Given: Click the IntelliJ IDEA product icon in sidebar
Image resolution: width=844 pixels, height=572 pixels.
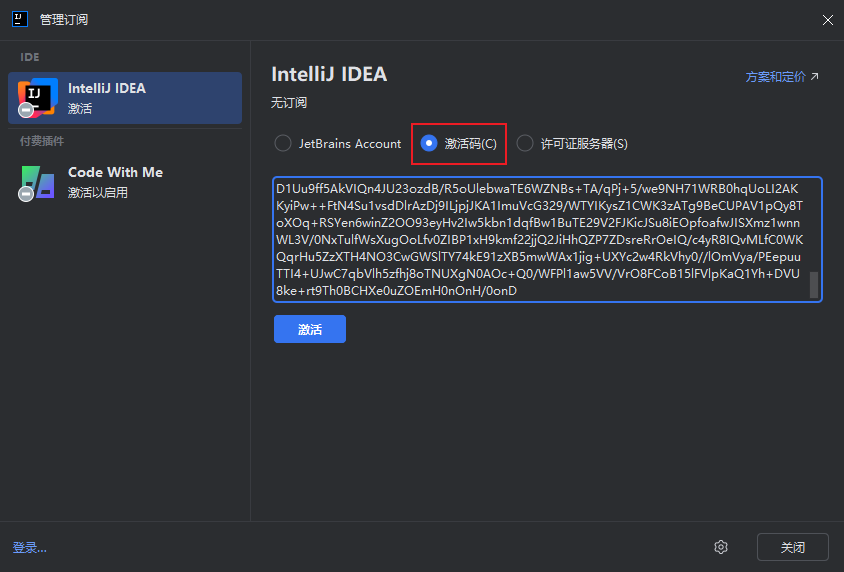Looking at the screenshot, I should pos(37,98).
